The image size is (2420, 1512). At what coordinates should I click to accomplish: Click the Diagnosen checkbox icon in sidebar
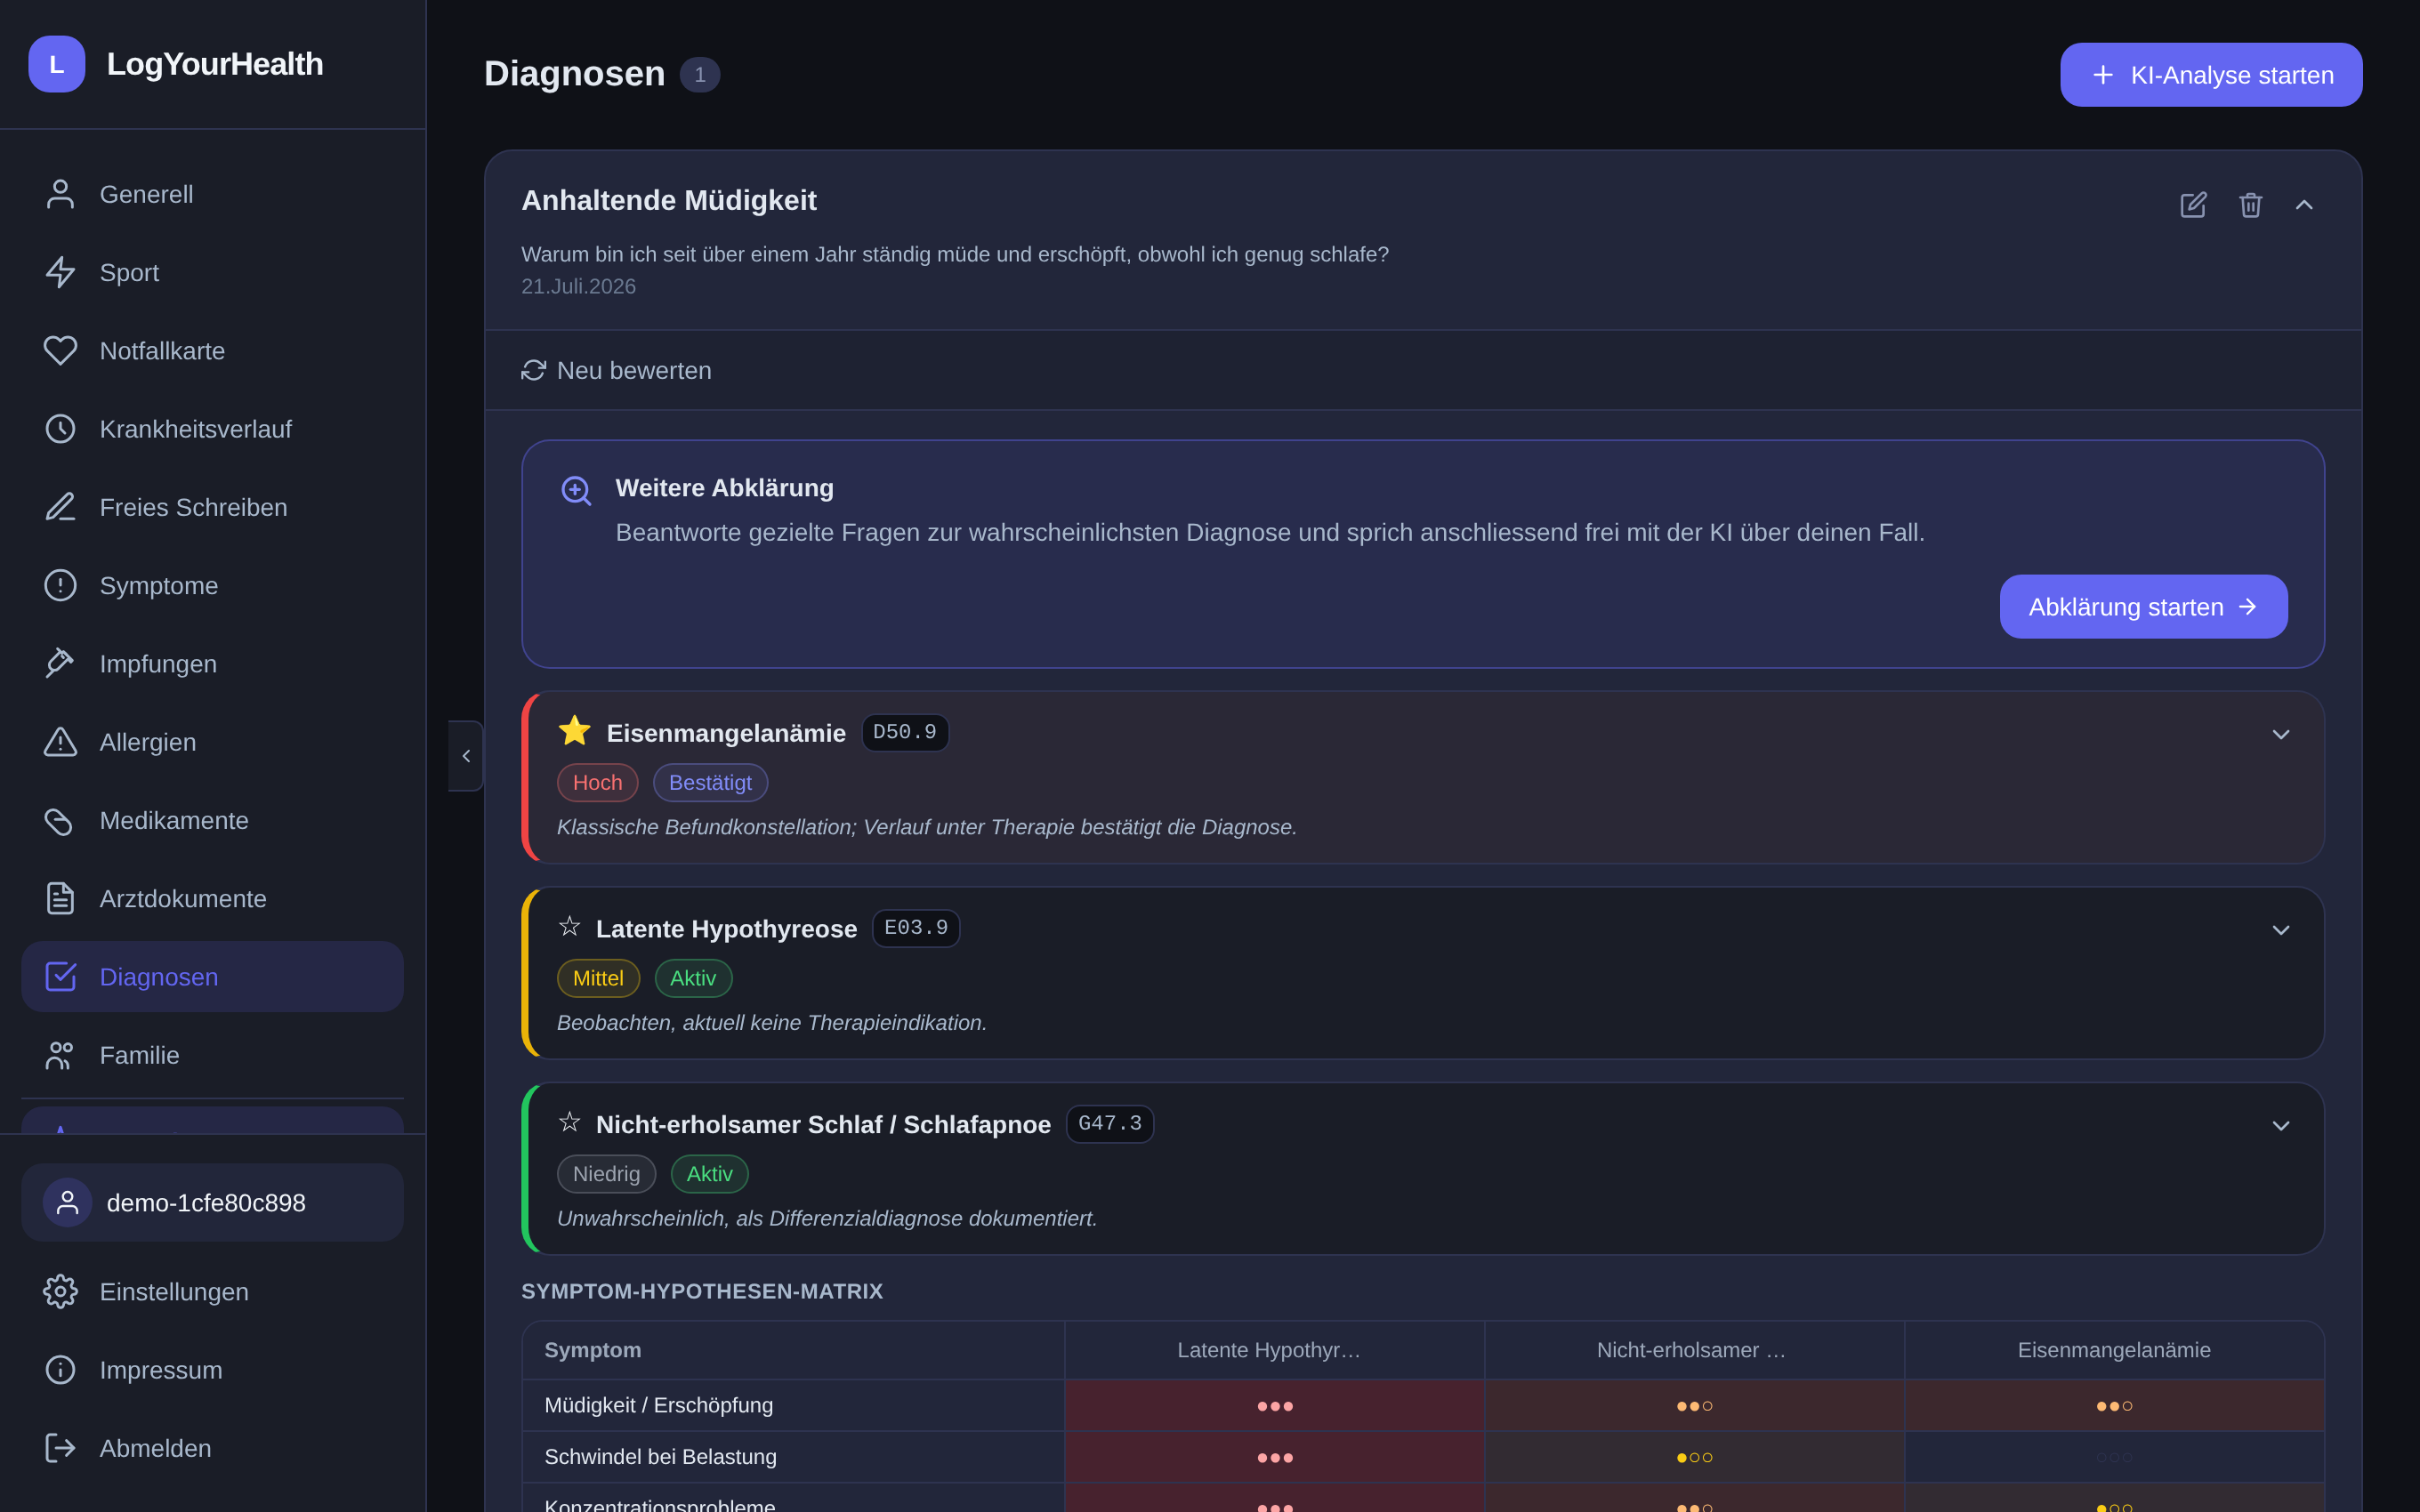pos(60,977)
